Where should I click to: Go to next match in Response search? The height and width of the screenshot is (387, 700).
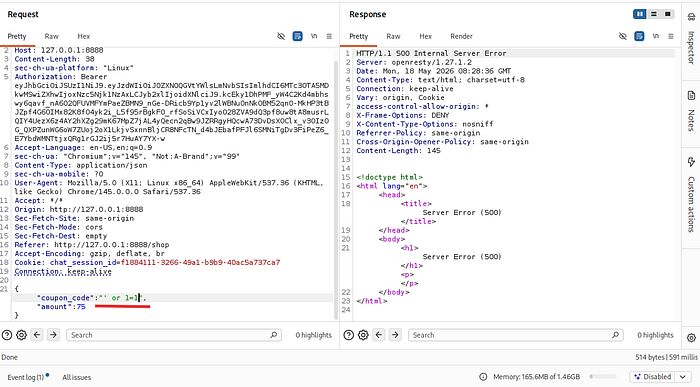click(395, 335)
